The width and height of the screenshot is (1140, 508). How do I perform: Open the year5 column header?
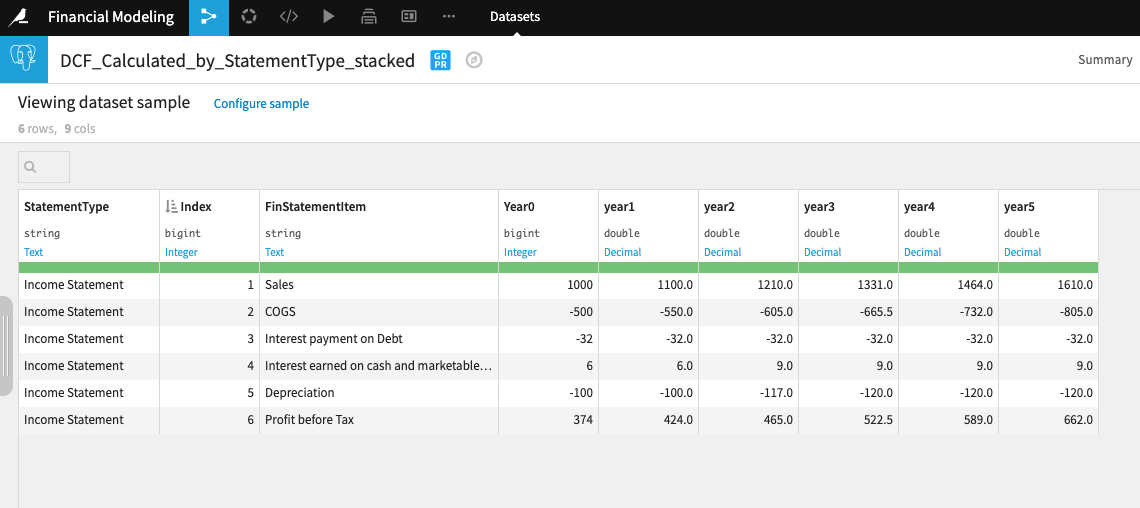pos(1019,206)
